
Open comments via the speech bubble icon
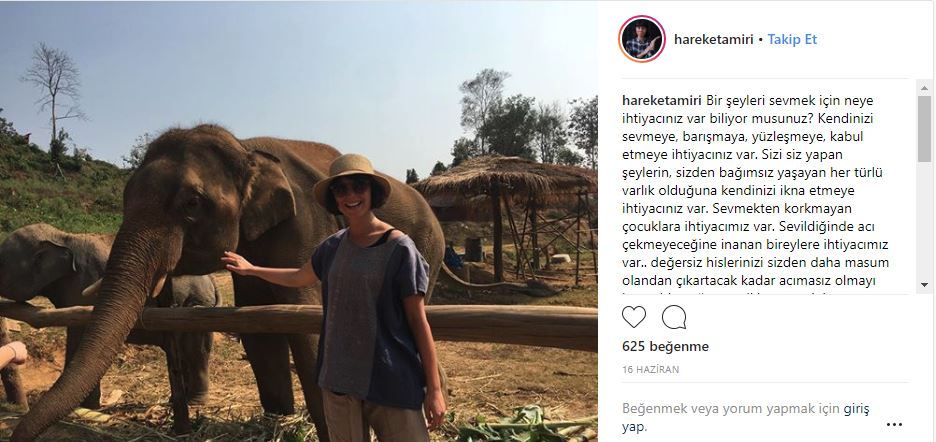[674, 317]
